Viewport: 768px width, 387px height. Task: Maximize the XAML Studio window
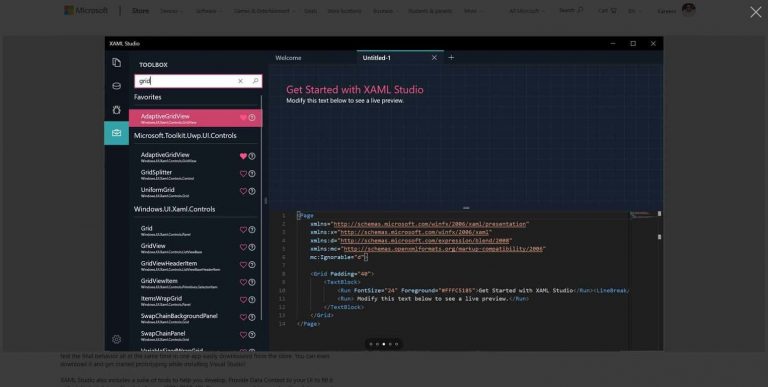pyautogui.click(x=633, y=44)
